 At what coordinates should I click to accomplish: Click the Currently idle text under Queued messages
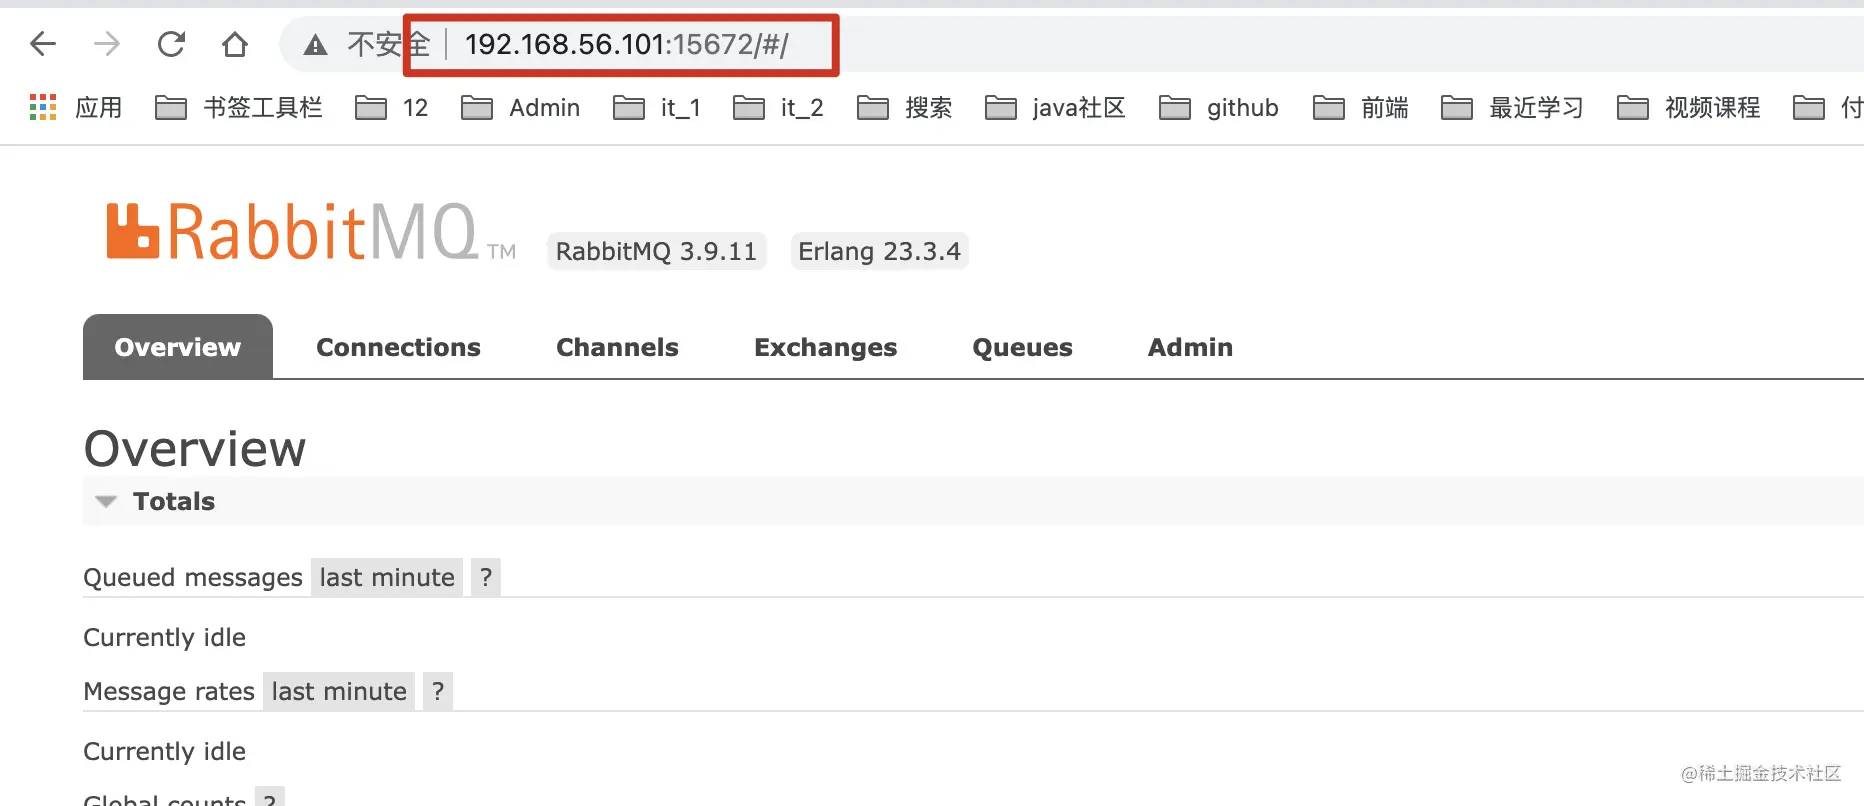tap(165, 637)
